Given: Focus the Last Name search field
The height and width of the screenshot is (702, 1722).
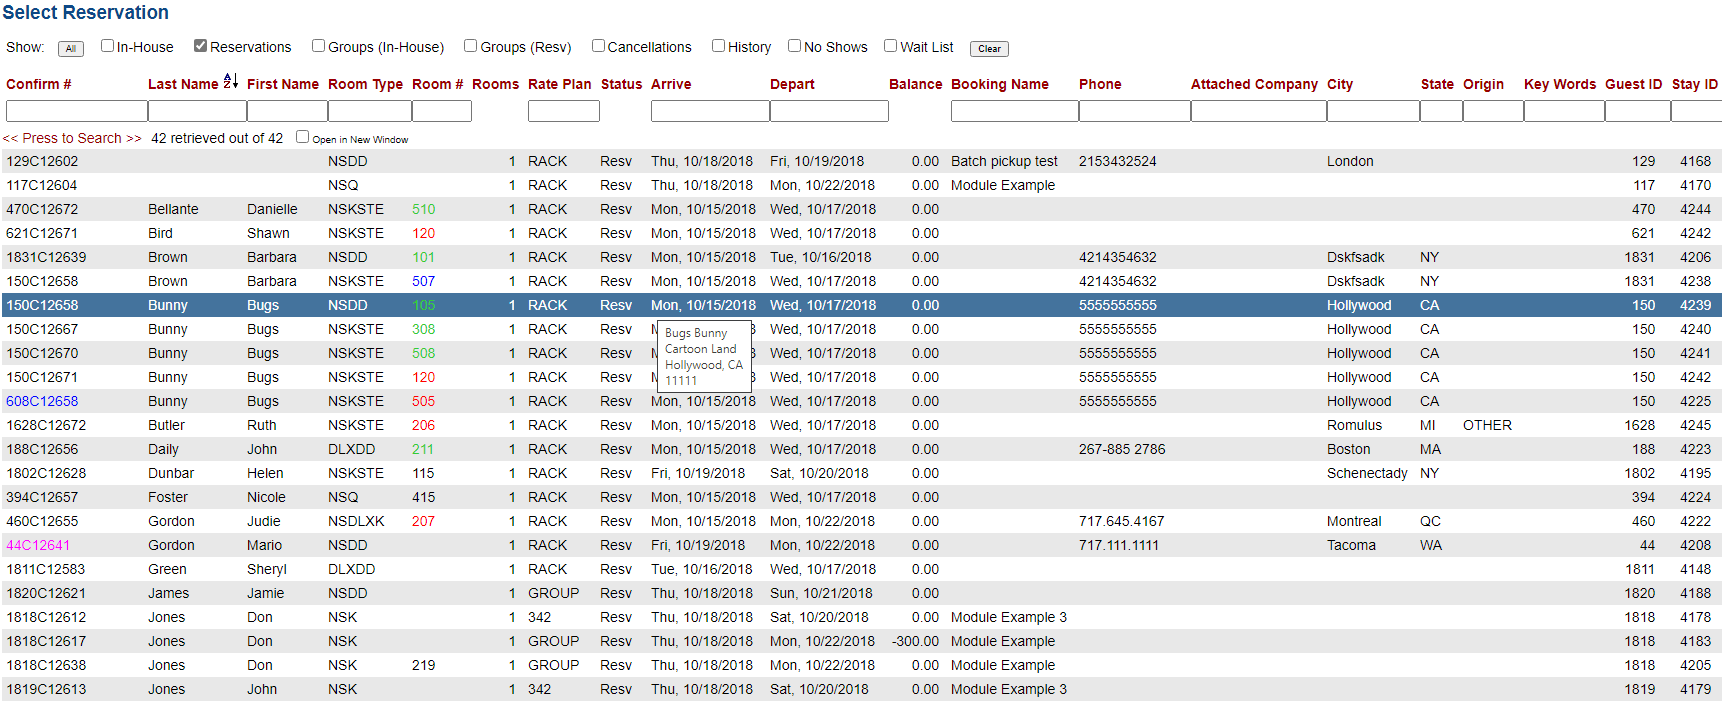Looking at the screenshot, I should pos(197,111).
